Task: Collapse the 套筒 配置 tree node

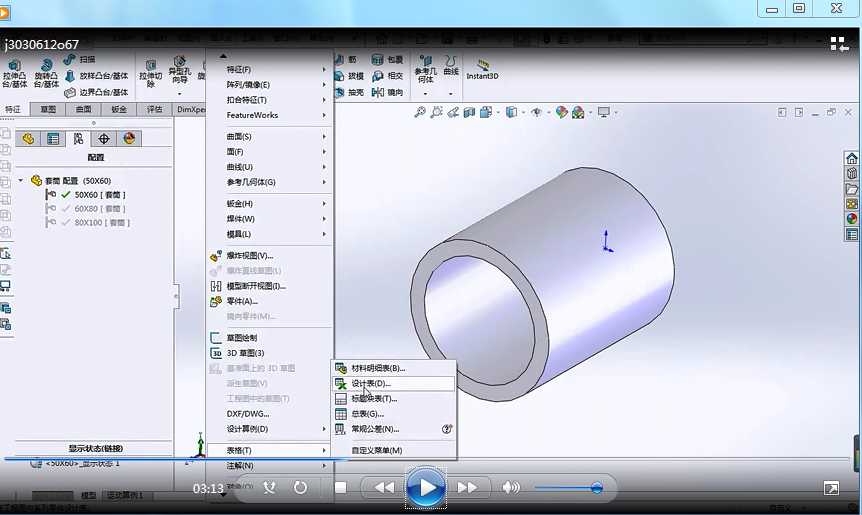Action: (21, 181)
